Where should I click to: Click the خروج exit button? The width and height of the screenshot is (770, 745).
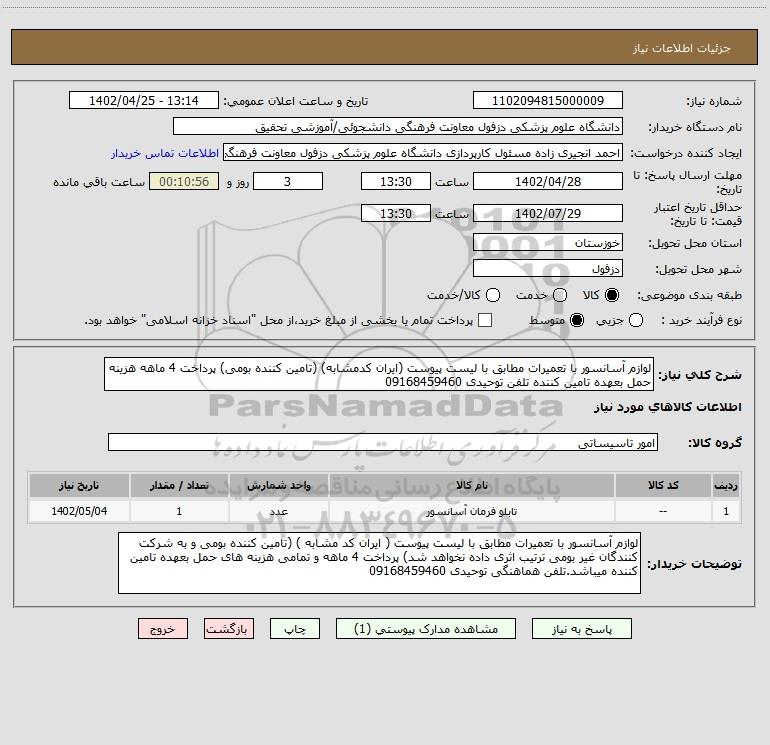click(163, 629)
